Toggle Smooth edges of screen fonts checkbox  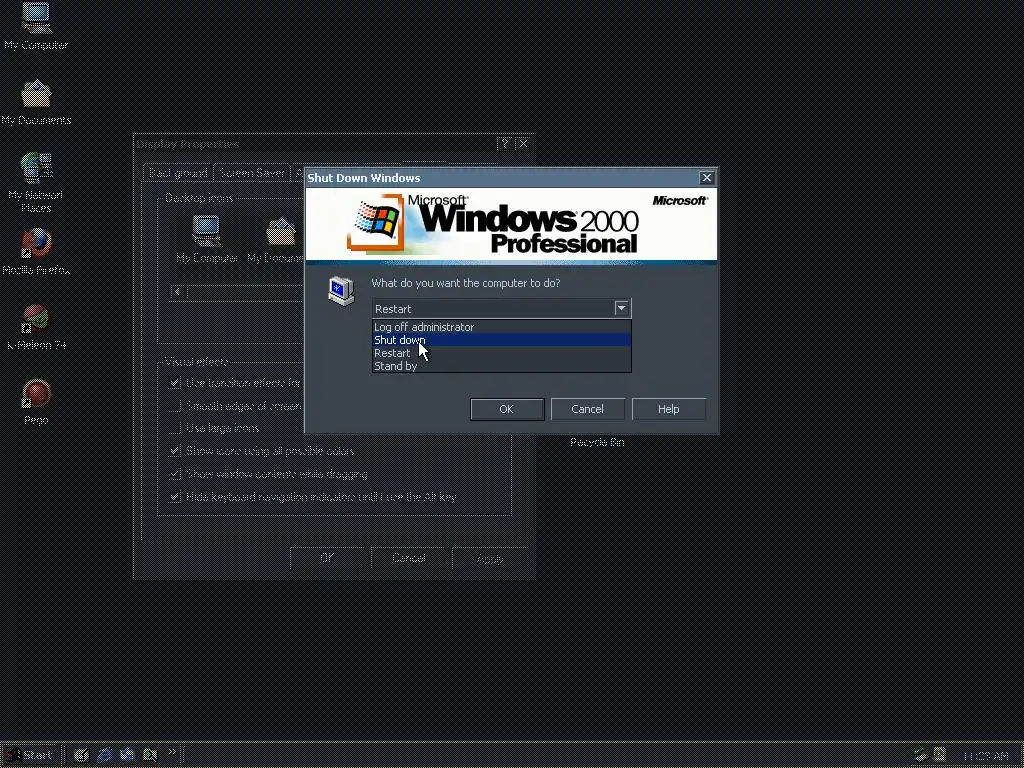pyautogui.click(x=174, y=406)
